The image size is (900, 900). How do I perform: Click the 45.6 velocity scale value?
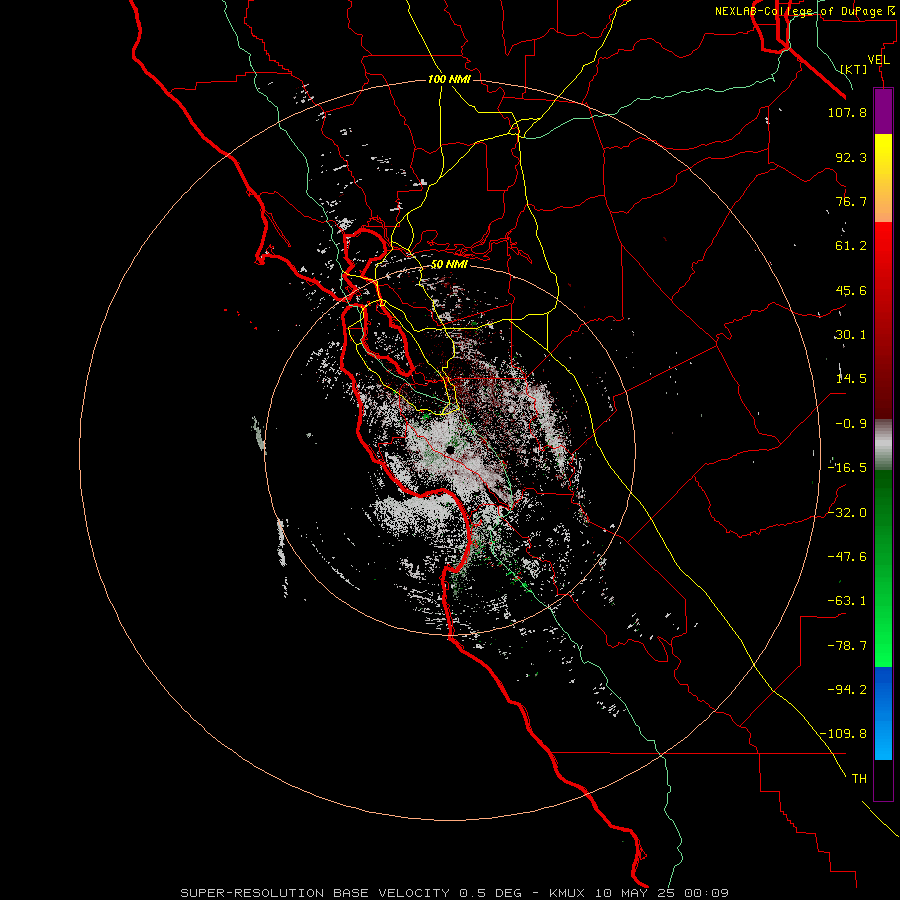click(x=851, y=290)
